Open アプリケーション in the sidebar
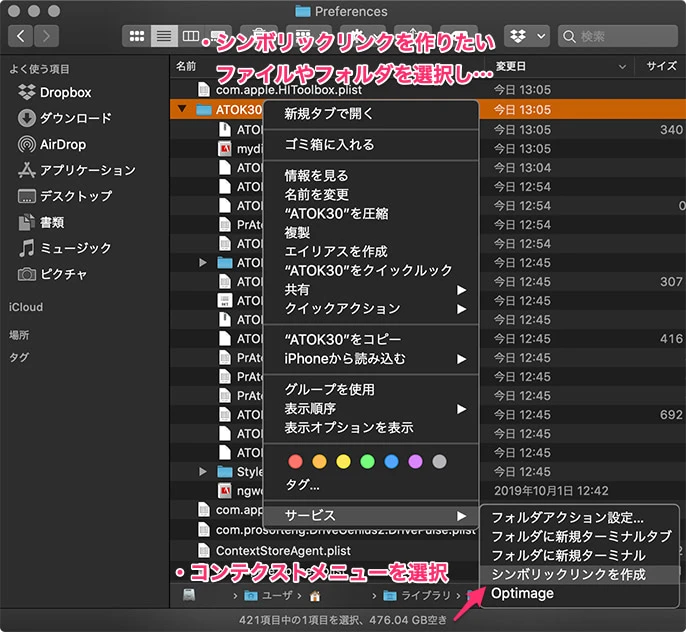Screen dimensions: 686x632 pyautogui.click(x=77, y=170)
